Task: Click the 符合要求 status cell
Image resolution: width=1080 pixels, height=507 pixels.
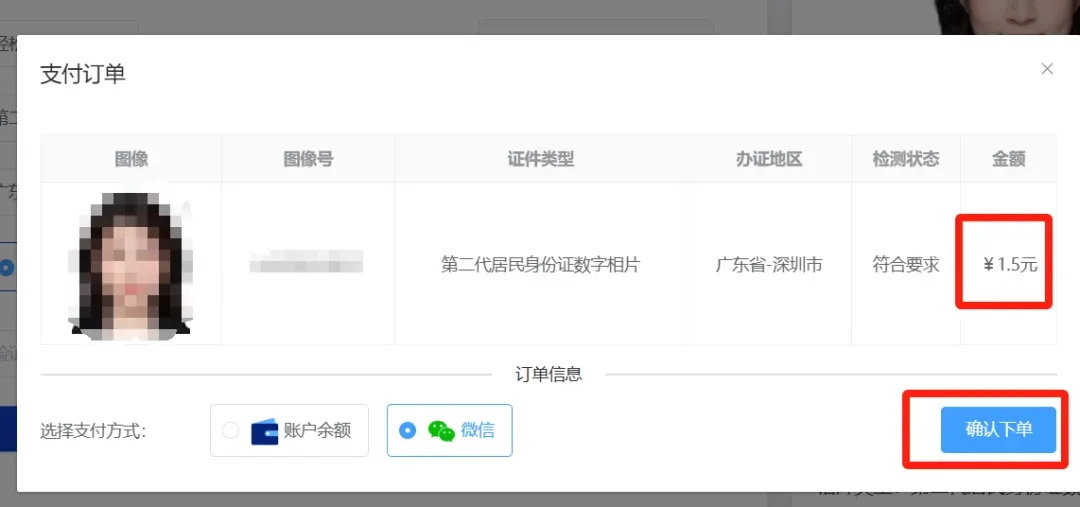Action: click(906, 264)
